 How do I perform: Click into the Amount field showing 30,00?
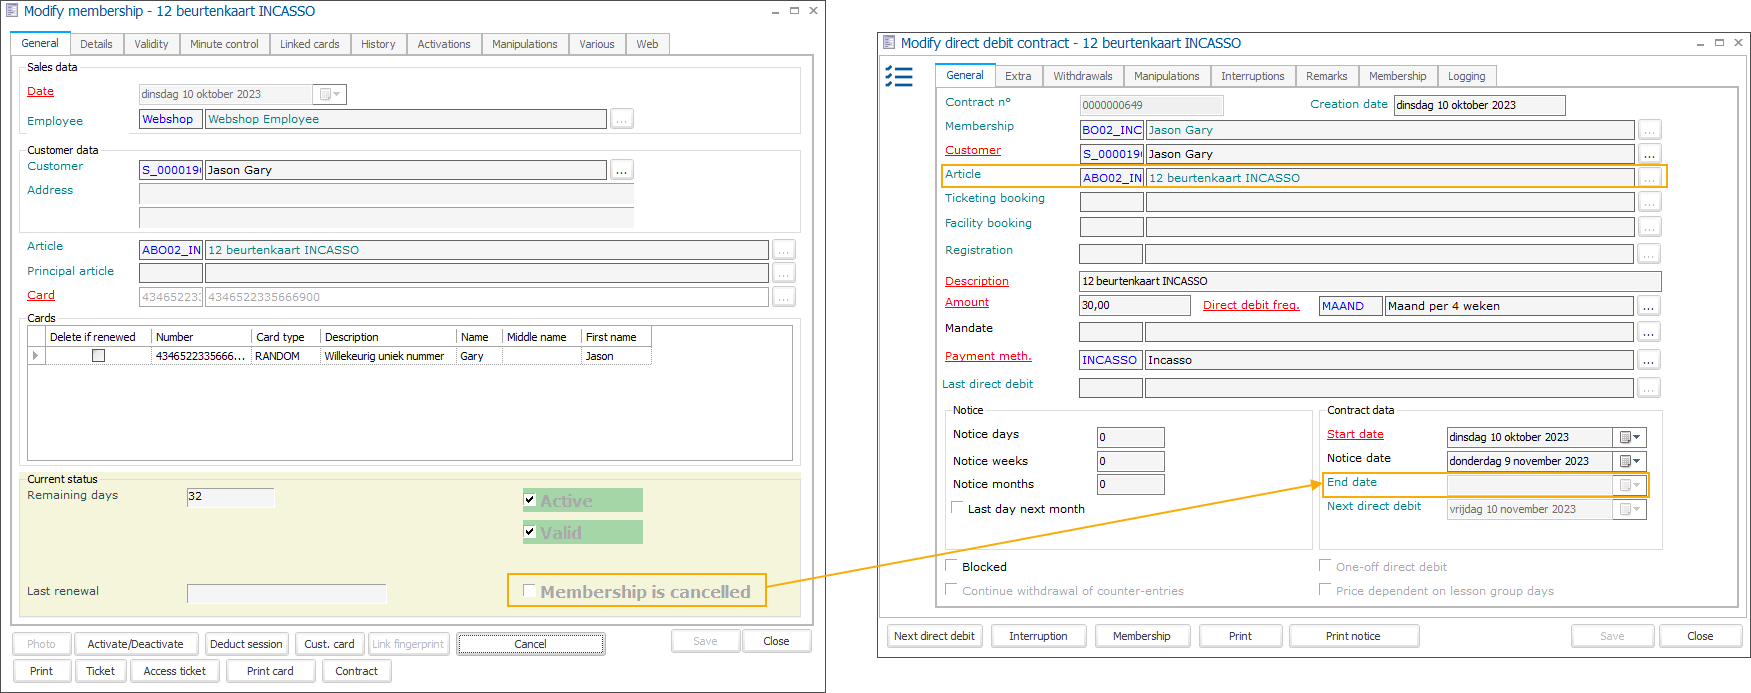click(x=1134, y=306)
